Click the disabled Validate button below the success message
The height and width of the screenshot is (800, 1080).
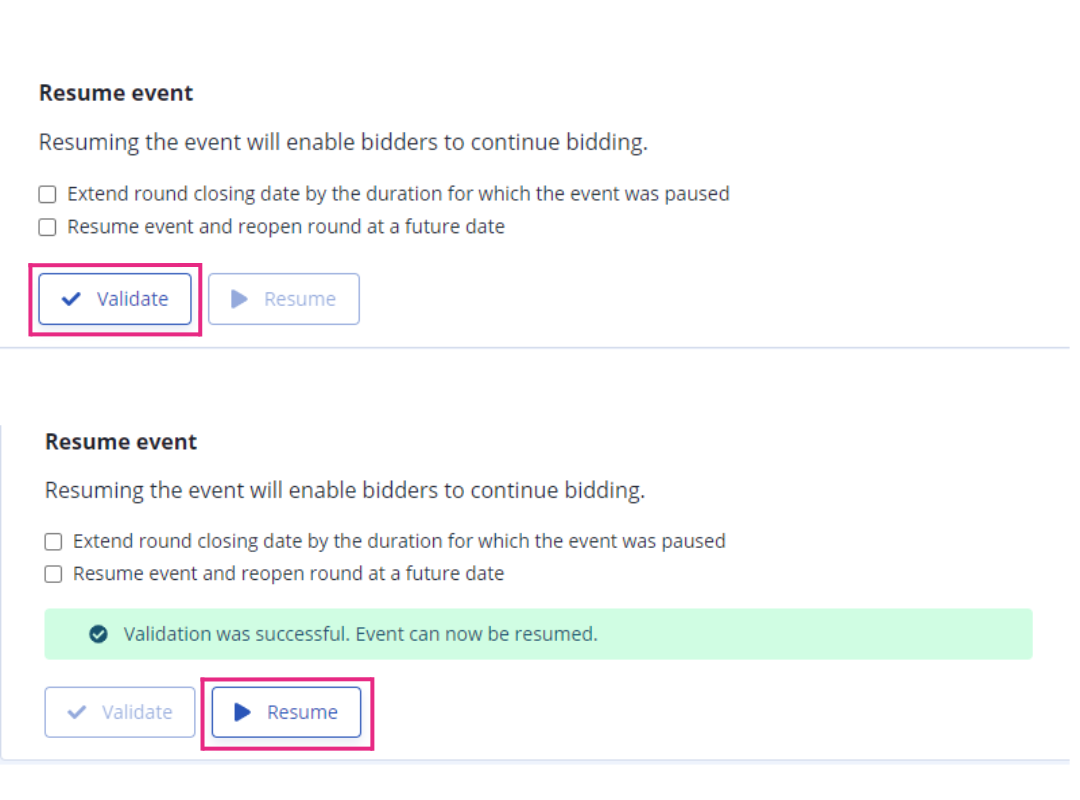(x=120, y=712)
